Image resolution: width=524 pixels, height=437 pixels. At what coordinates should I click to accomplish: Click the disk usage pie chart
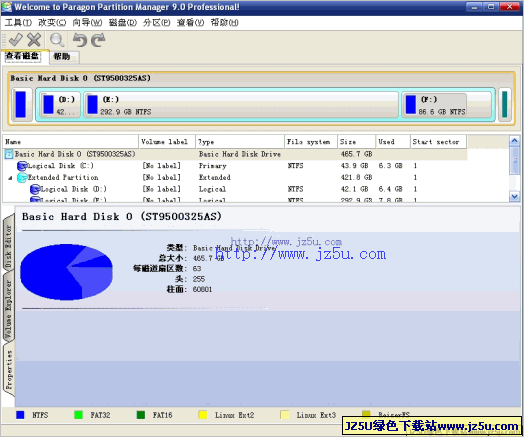point(66,271)
